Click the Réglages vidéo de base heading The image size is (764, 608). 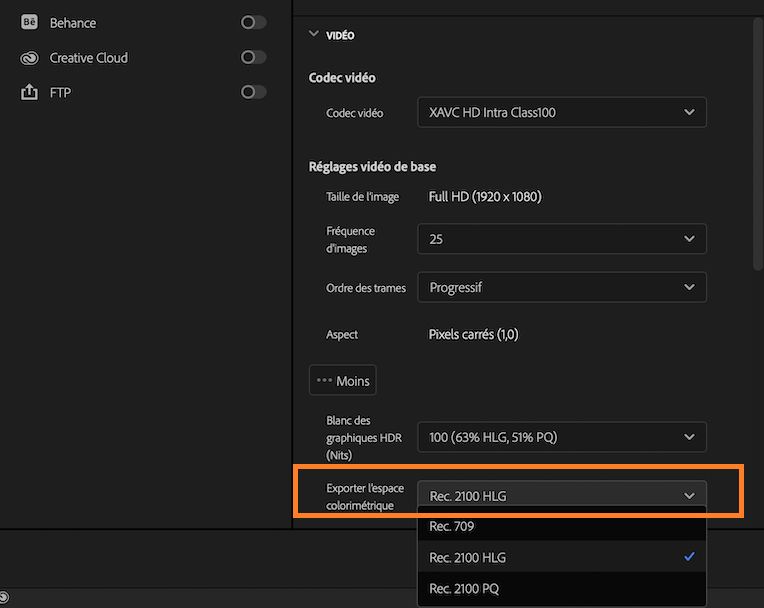pos(372,167)
